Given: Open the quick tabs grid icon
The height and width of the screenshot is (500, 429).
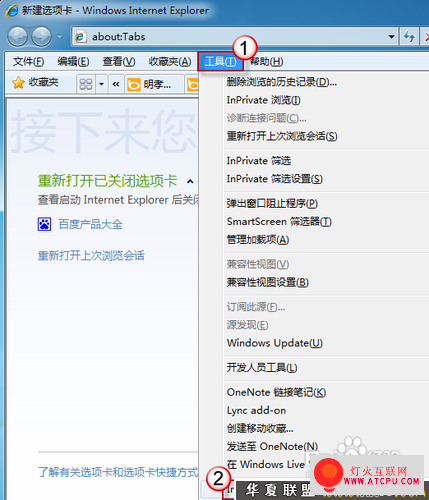Looking at the screenshot, I should point(86,84).
